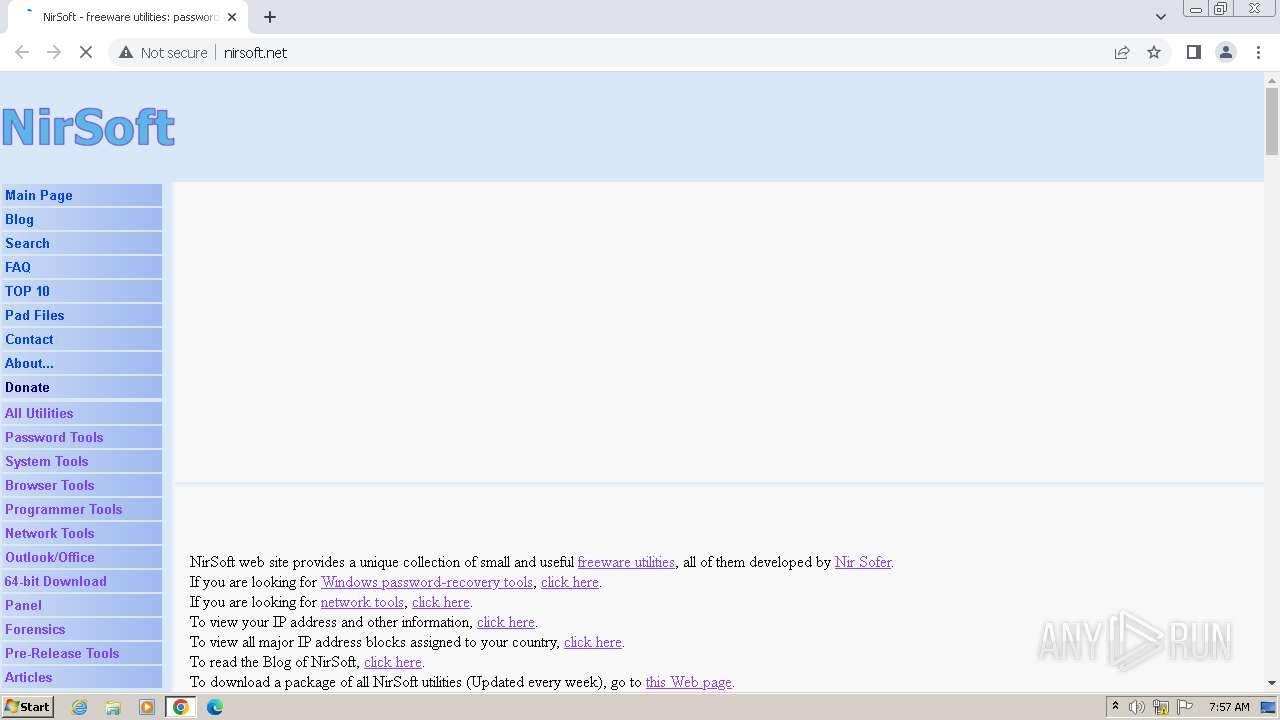Screen dimensions: 1280x720
Task: Click here link to view IP address
Action: (x=506, y=622)
